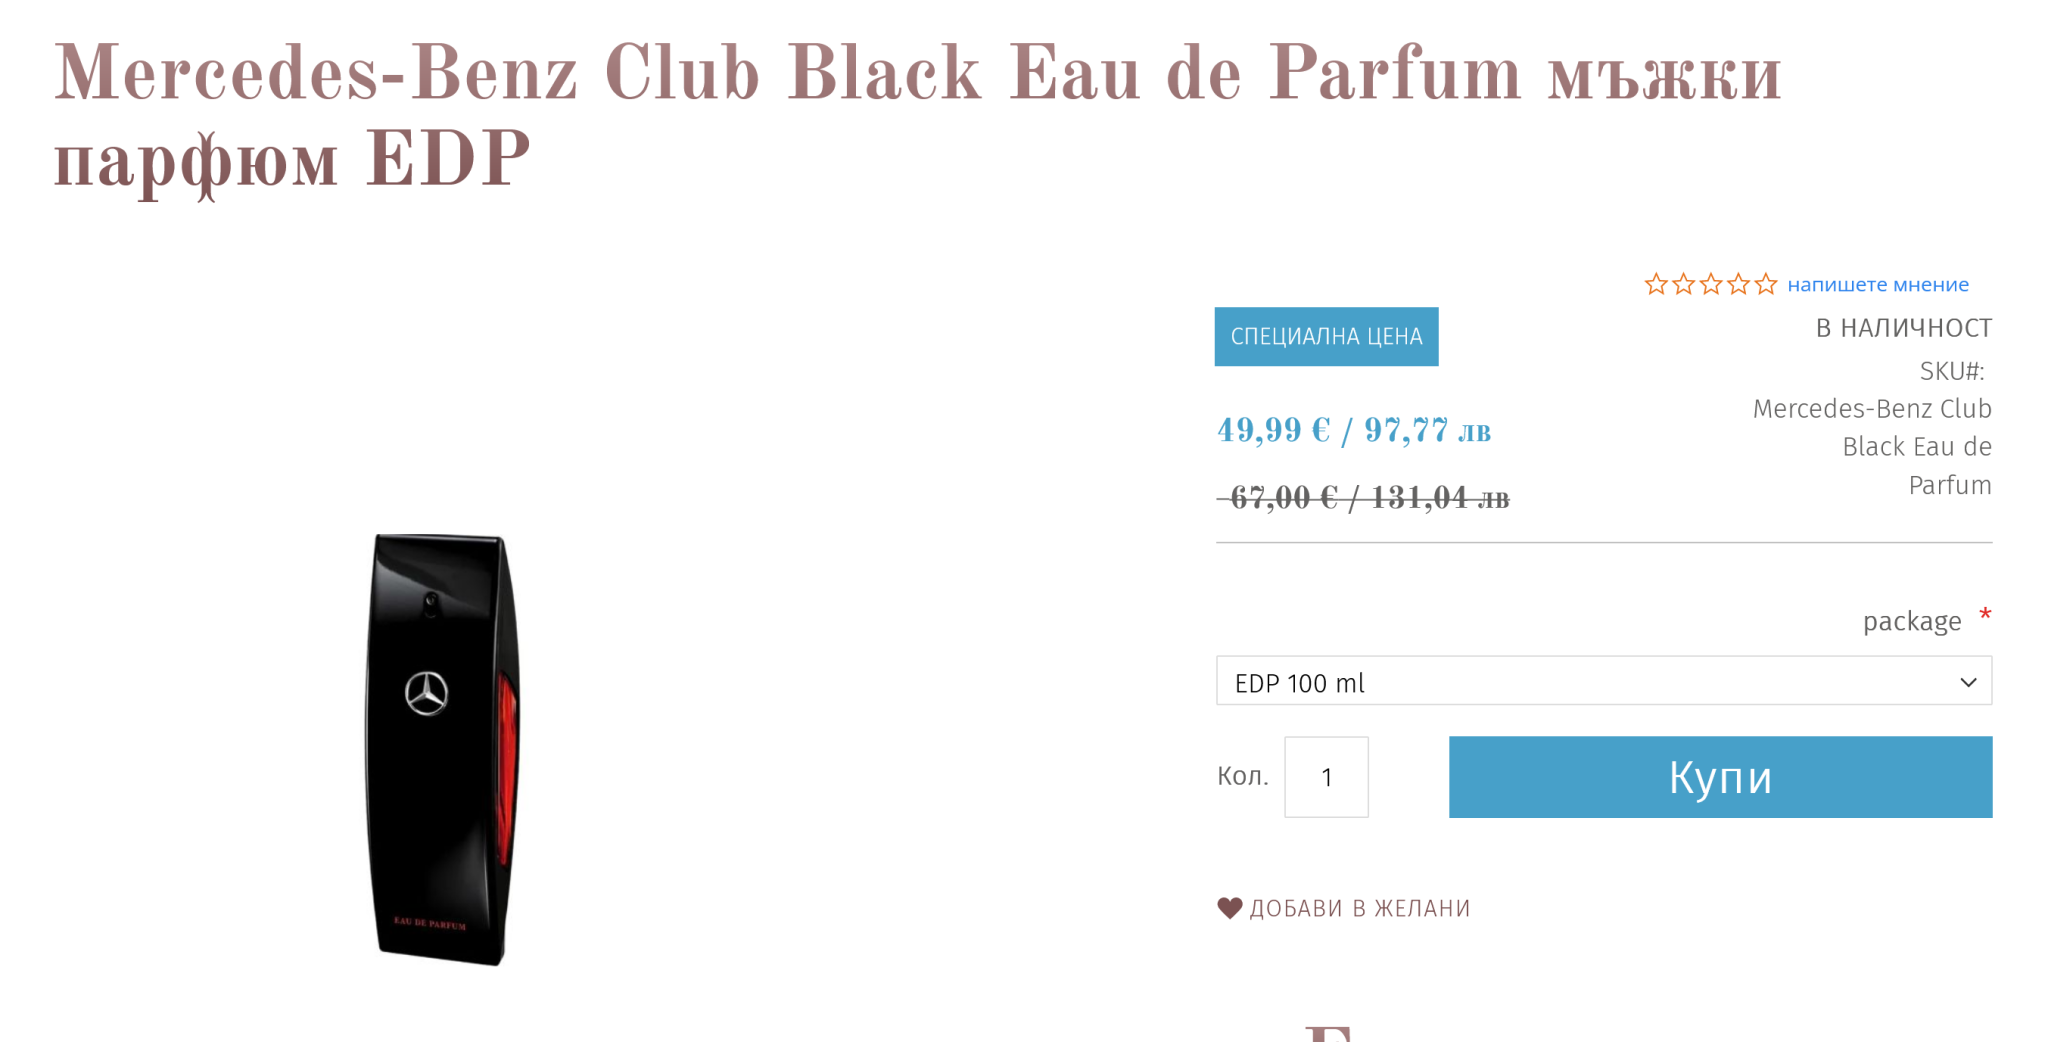This screenshot has width=2048, height=1042.
Task: Click the third rating star
Action: 1711,285
